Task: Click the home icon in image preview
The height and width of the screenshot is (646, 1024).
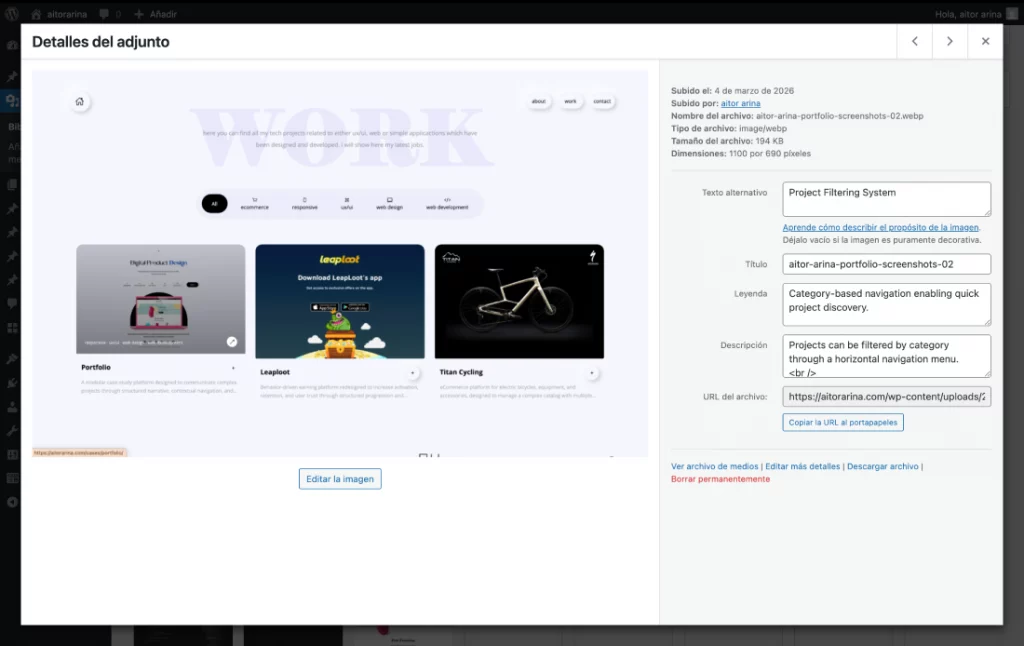Action: [79, 101]
